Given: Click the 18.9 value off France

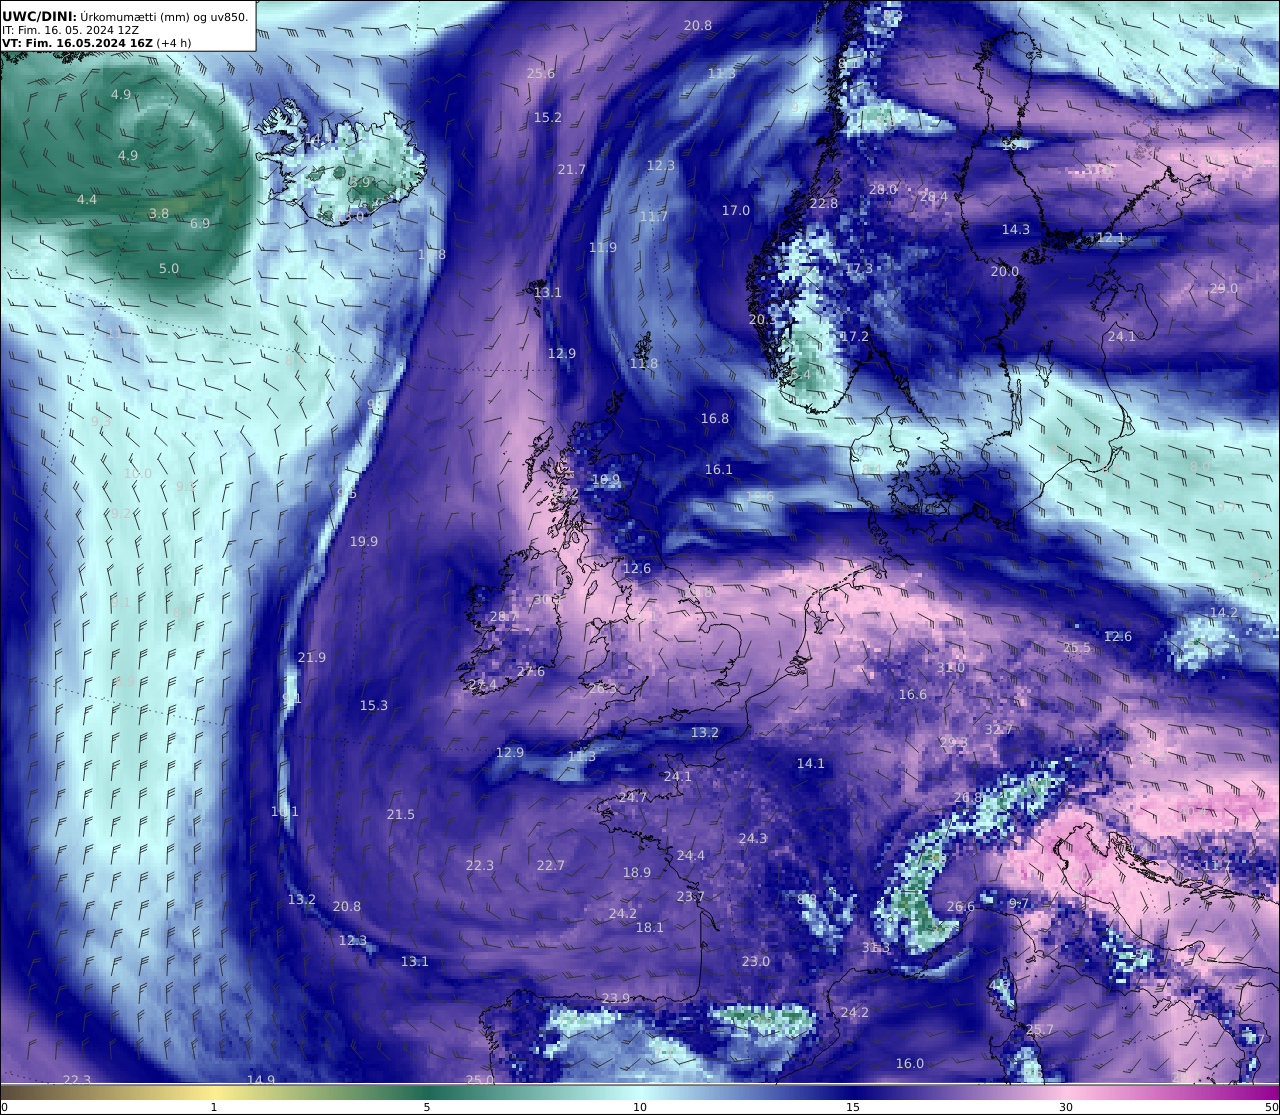Looking at the screenshot, I should tap(637, 873).
